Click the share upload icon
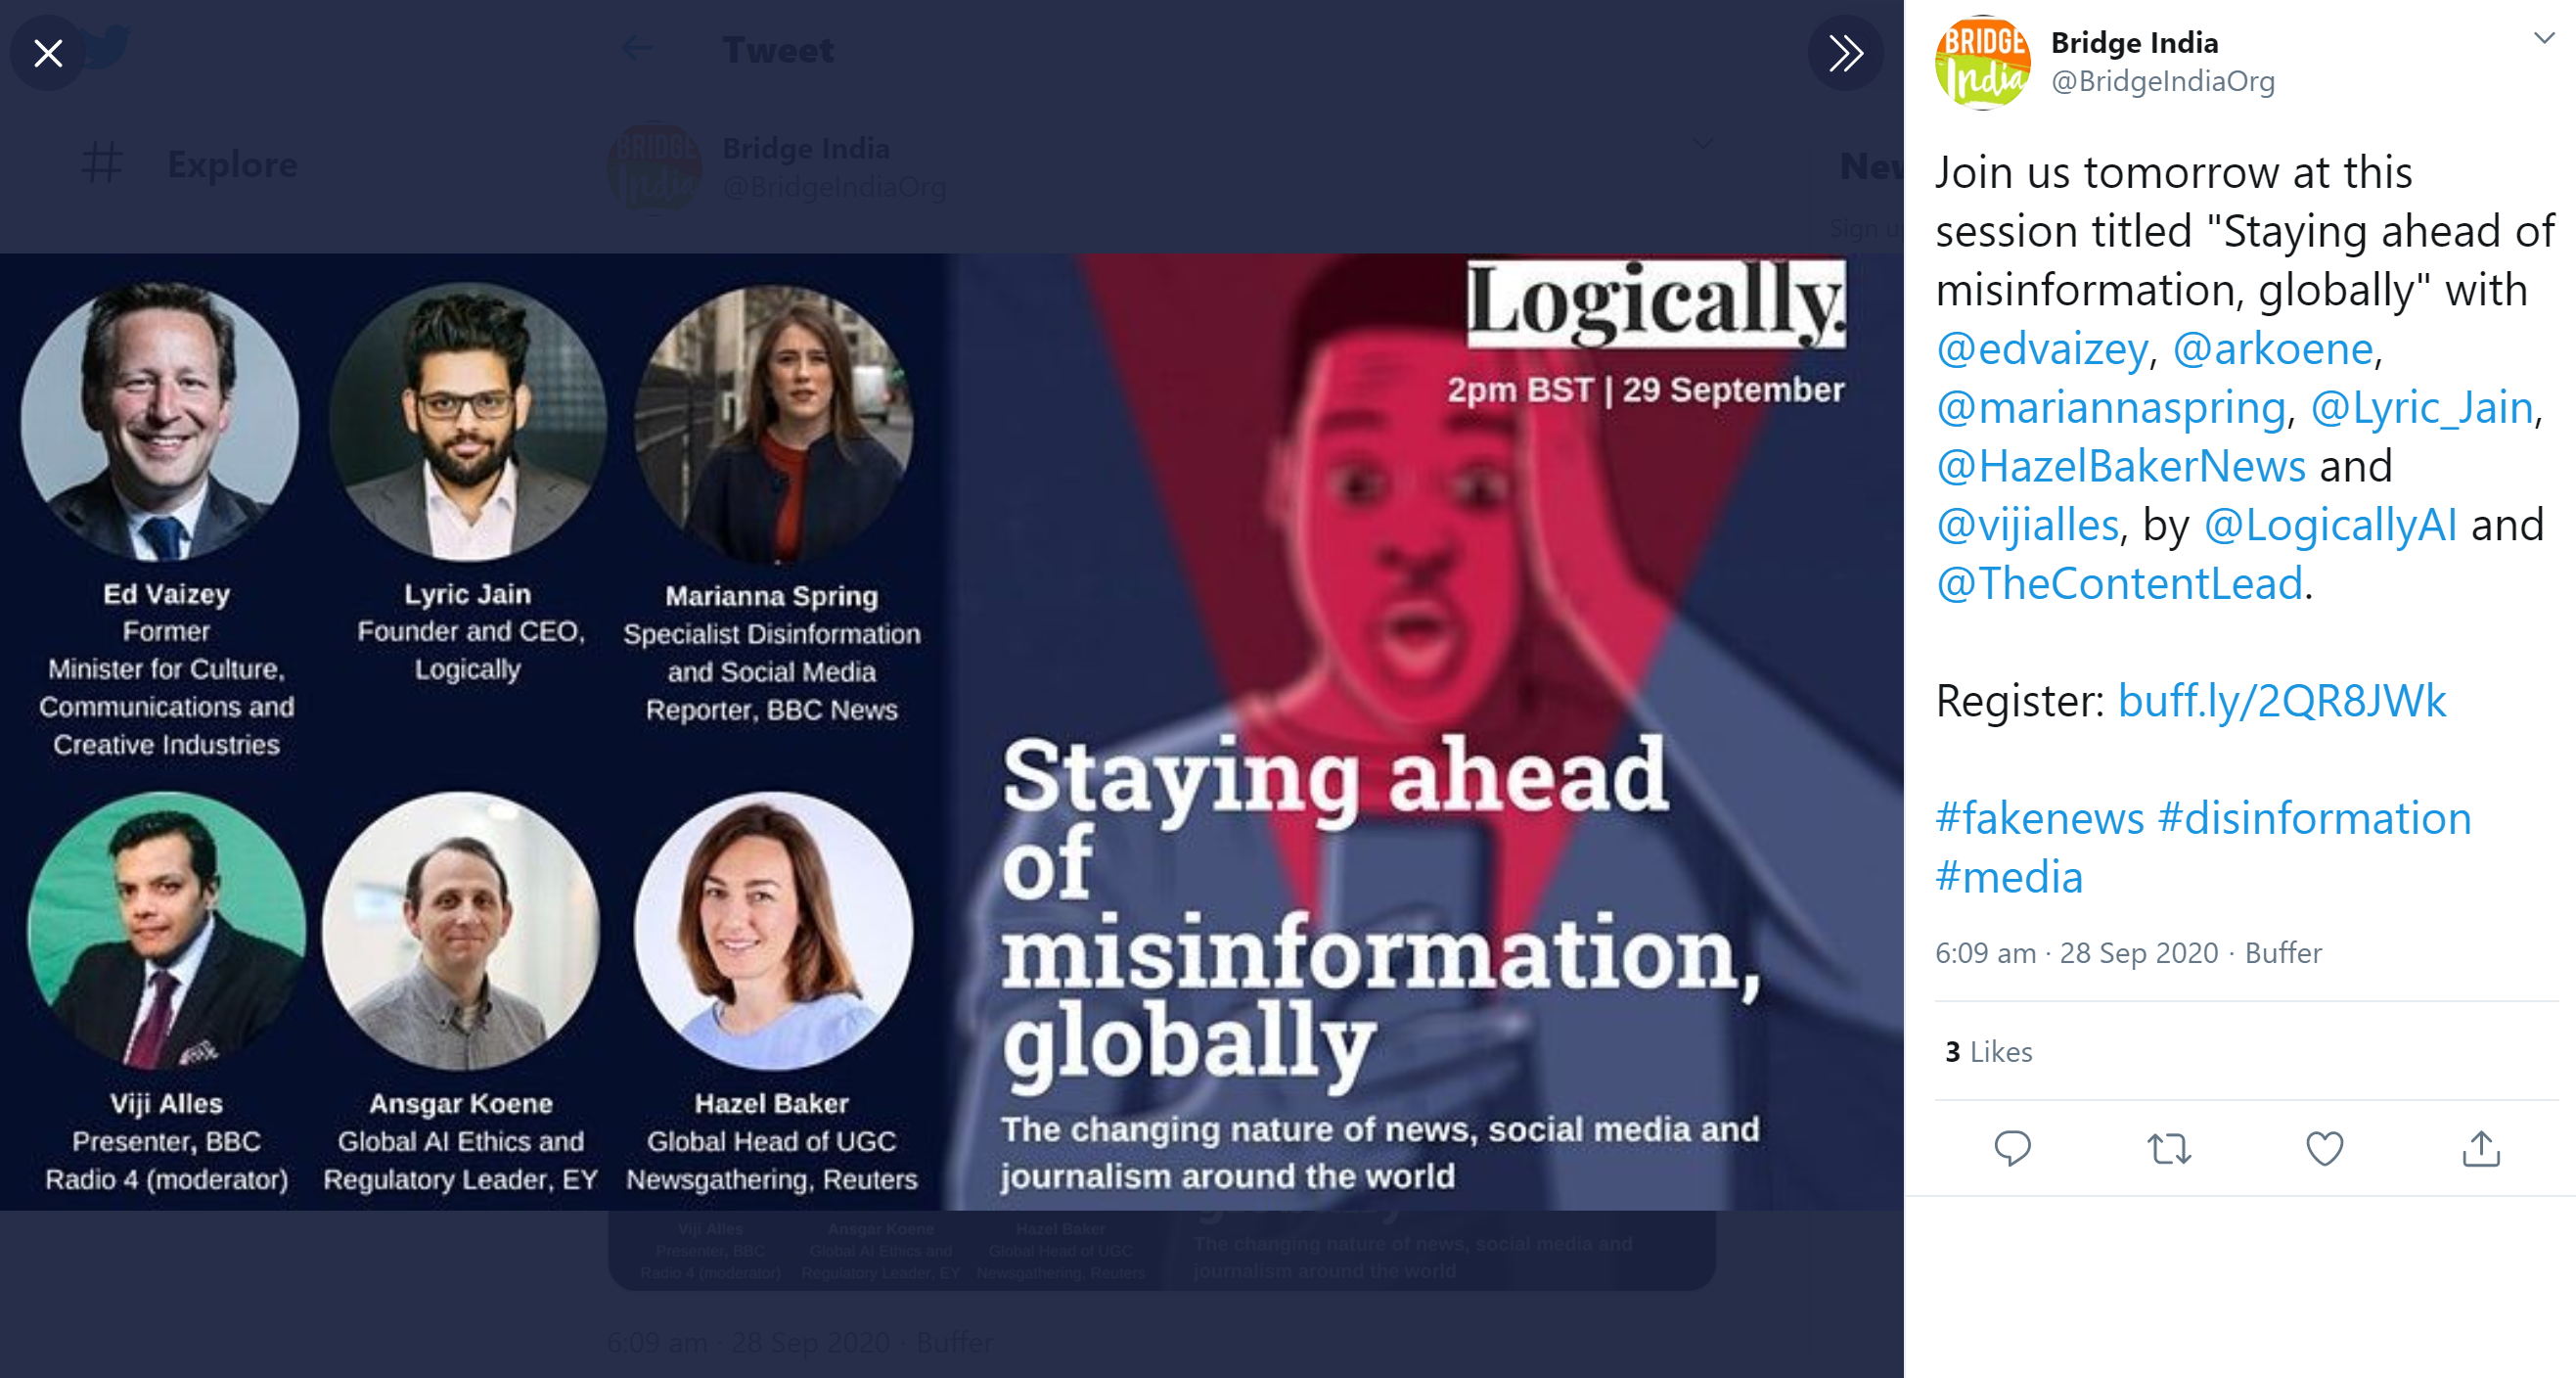Screen dimensions: 2576x1378 pos(2481,1148)
